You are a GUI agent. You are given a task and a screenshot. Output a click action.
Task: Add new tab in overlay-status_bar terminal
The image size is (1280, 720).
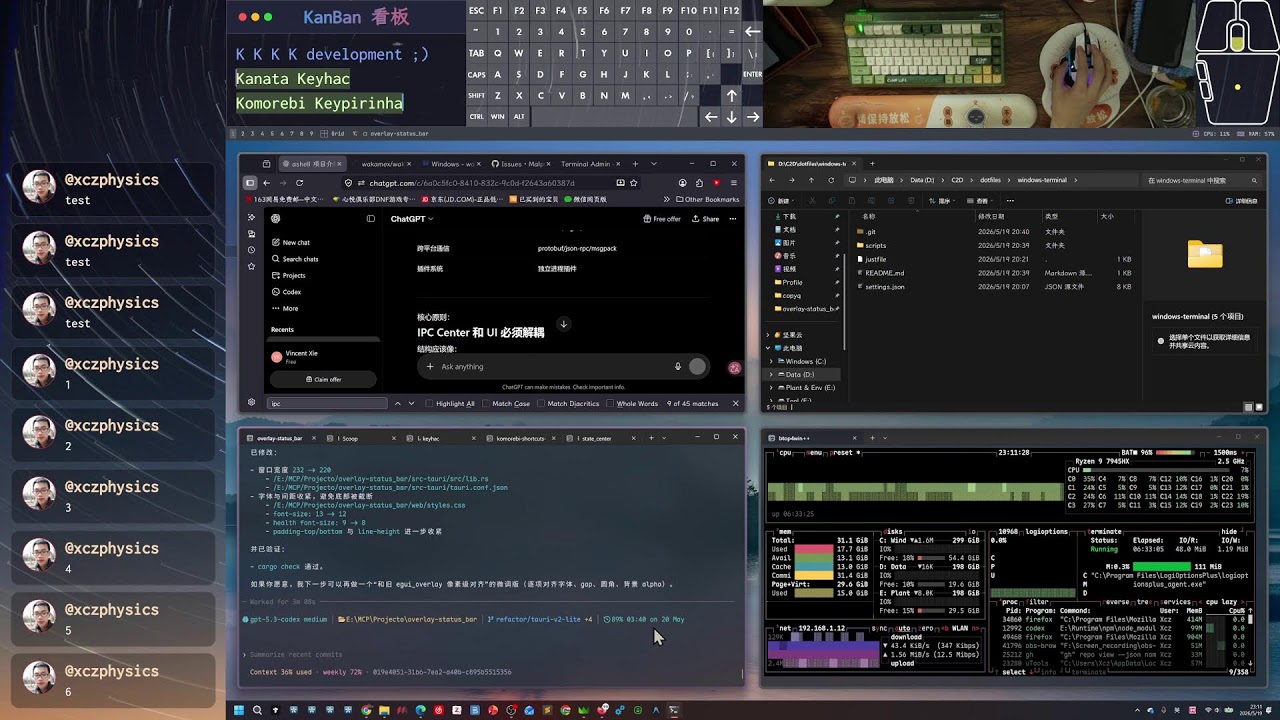point(650,438)
